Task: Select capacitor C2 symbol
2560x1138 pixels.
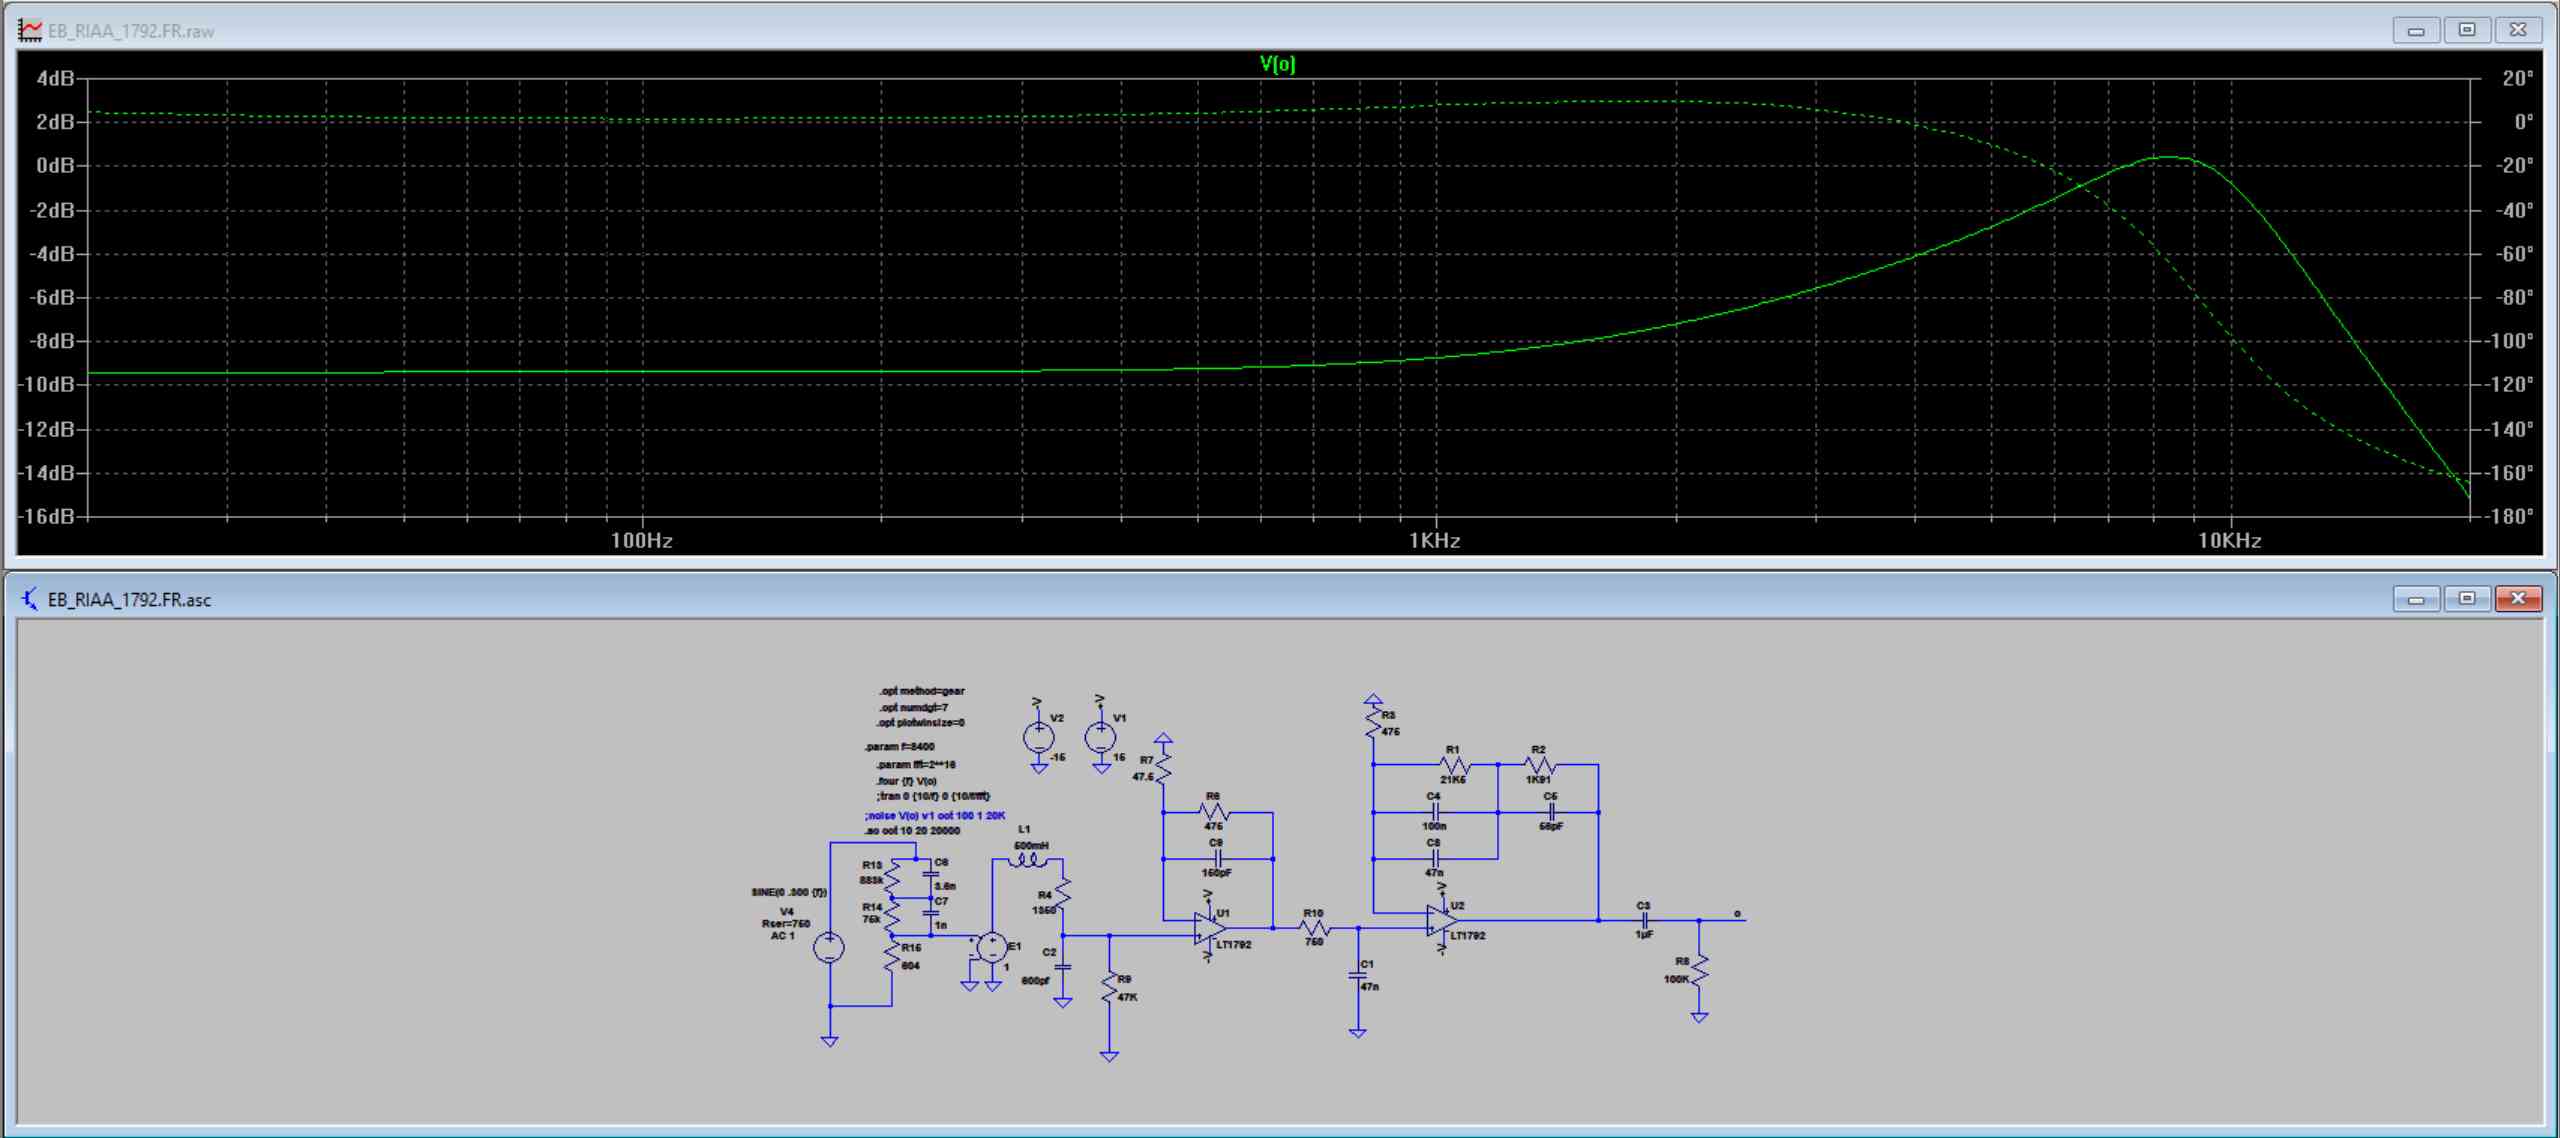Action: pyautogui.click(x=1062, y=967)
